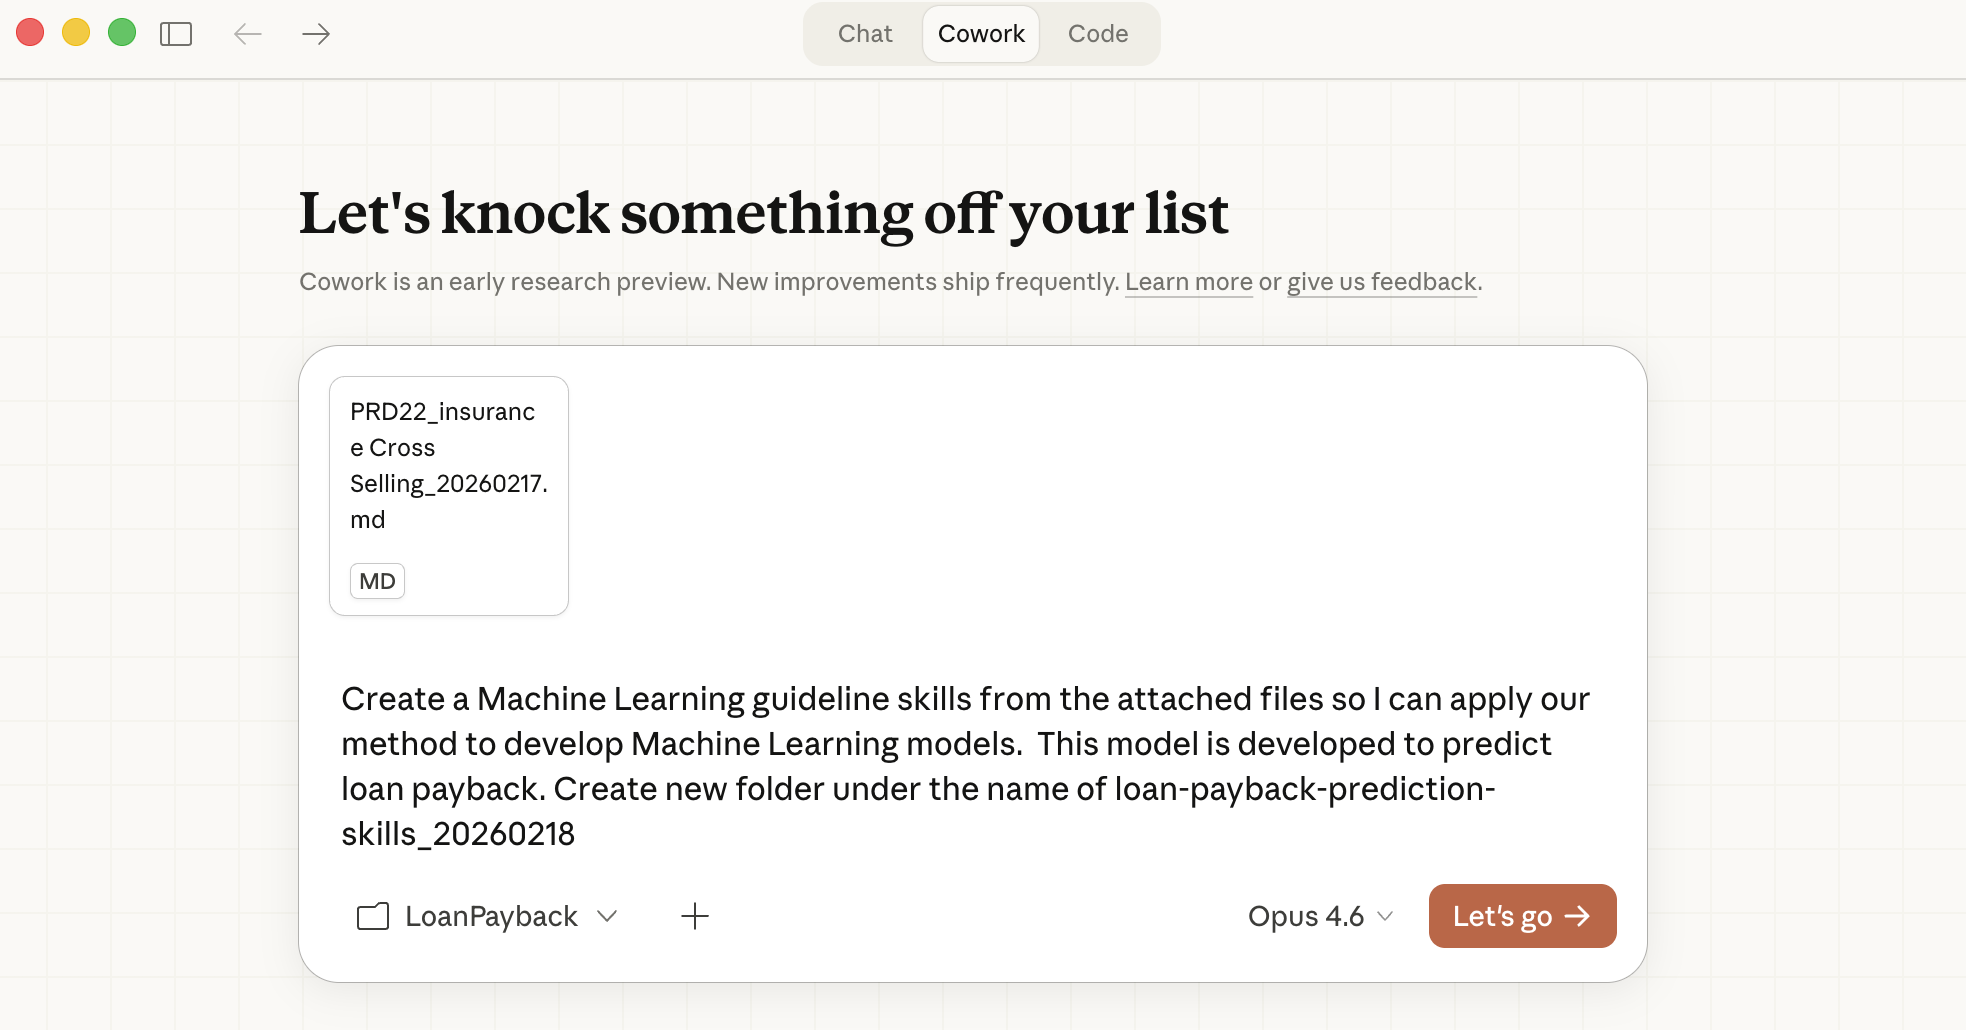This screenshot has height=1030, width=1966.
Task: Go forward with the right arrow
Action: coord(316,34)
